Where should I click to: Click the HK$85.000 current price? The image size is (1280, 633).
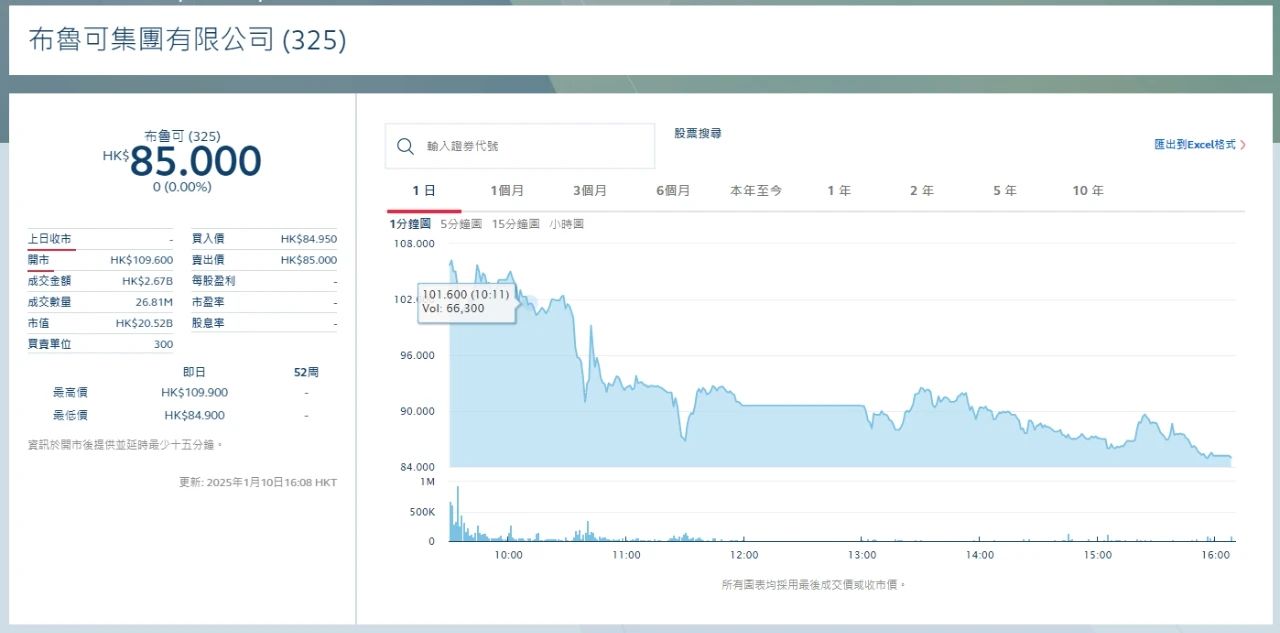182,161
